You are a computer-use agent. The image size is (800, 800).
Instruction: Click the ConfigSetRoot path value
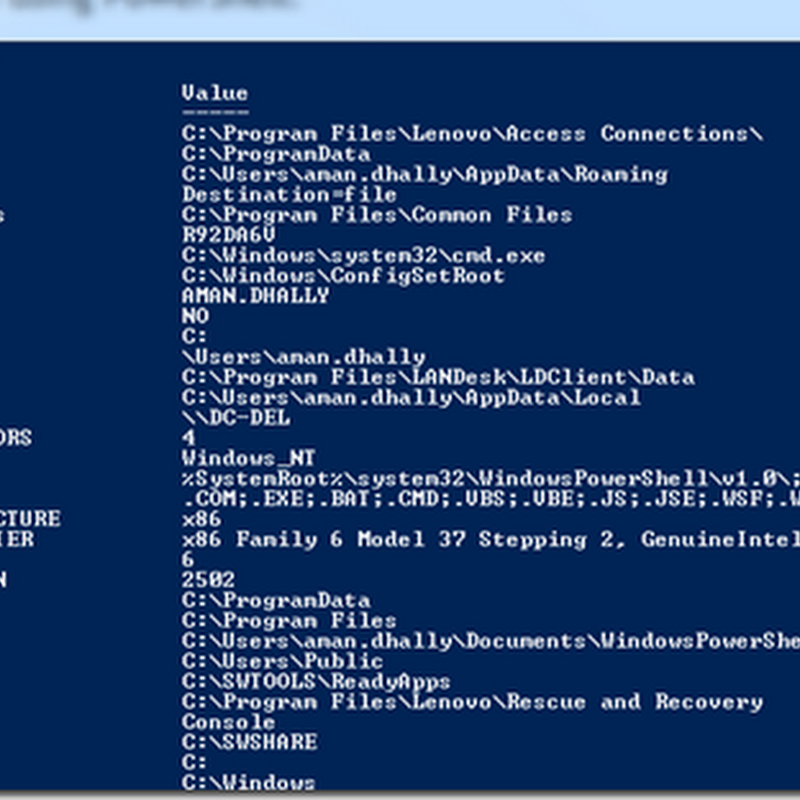[x=343, y=276]
